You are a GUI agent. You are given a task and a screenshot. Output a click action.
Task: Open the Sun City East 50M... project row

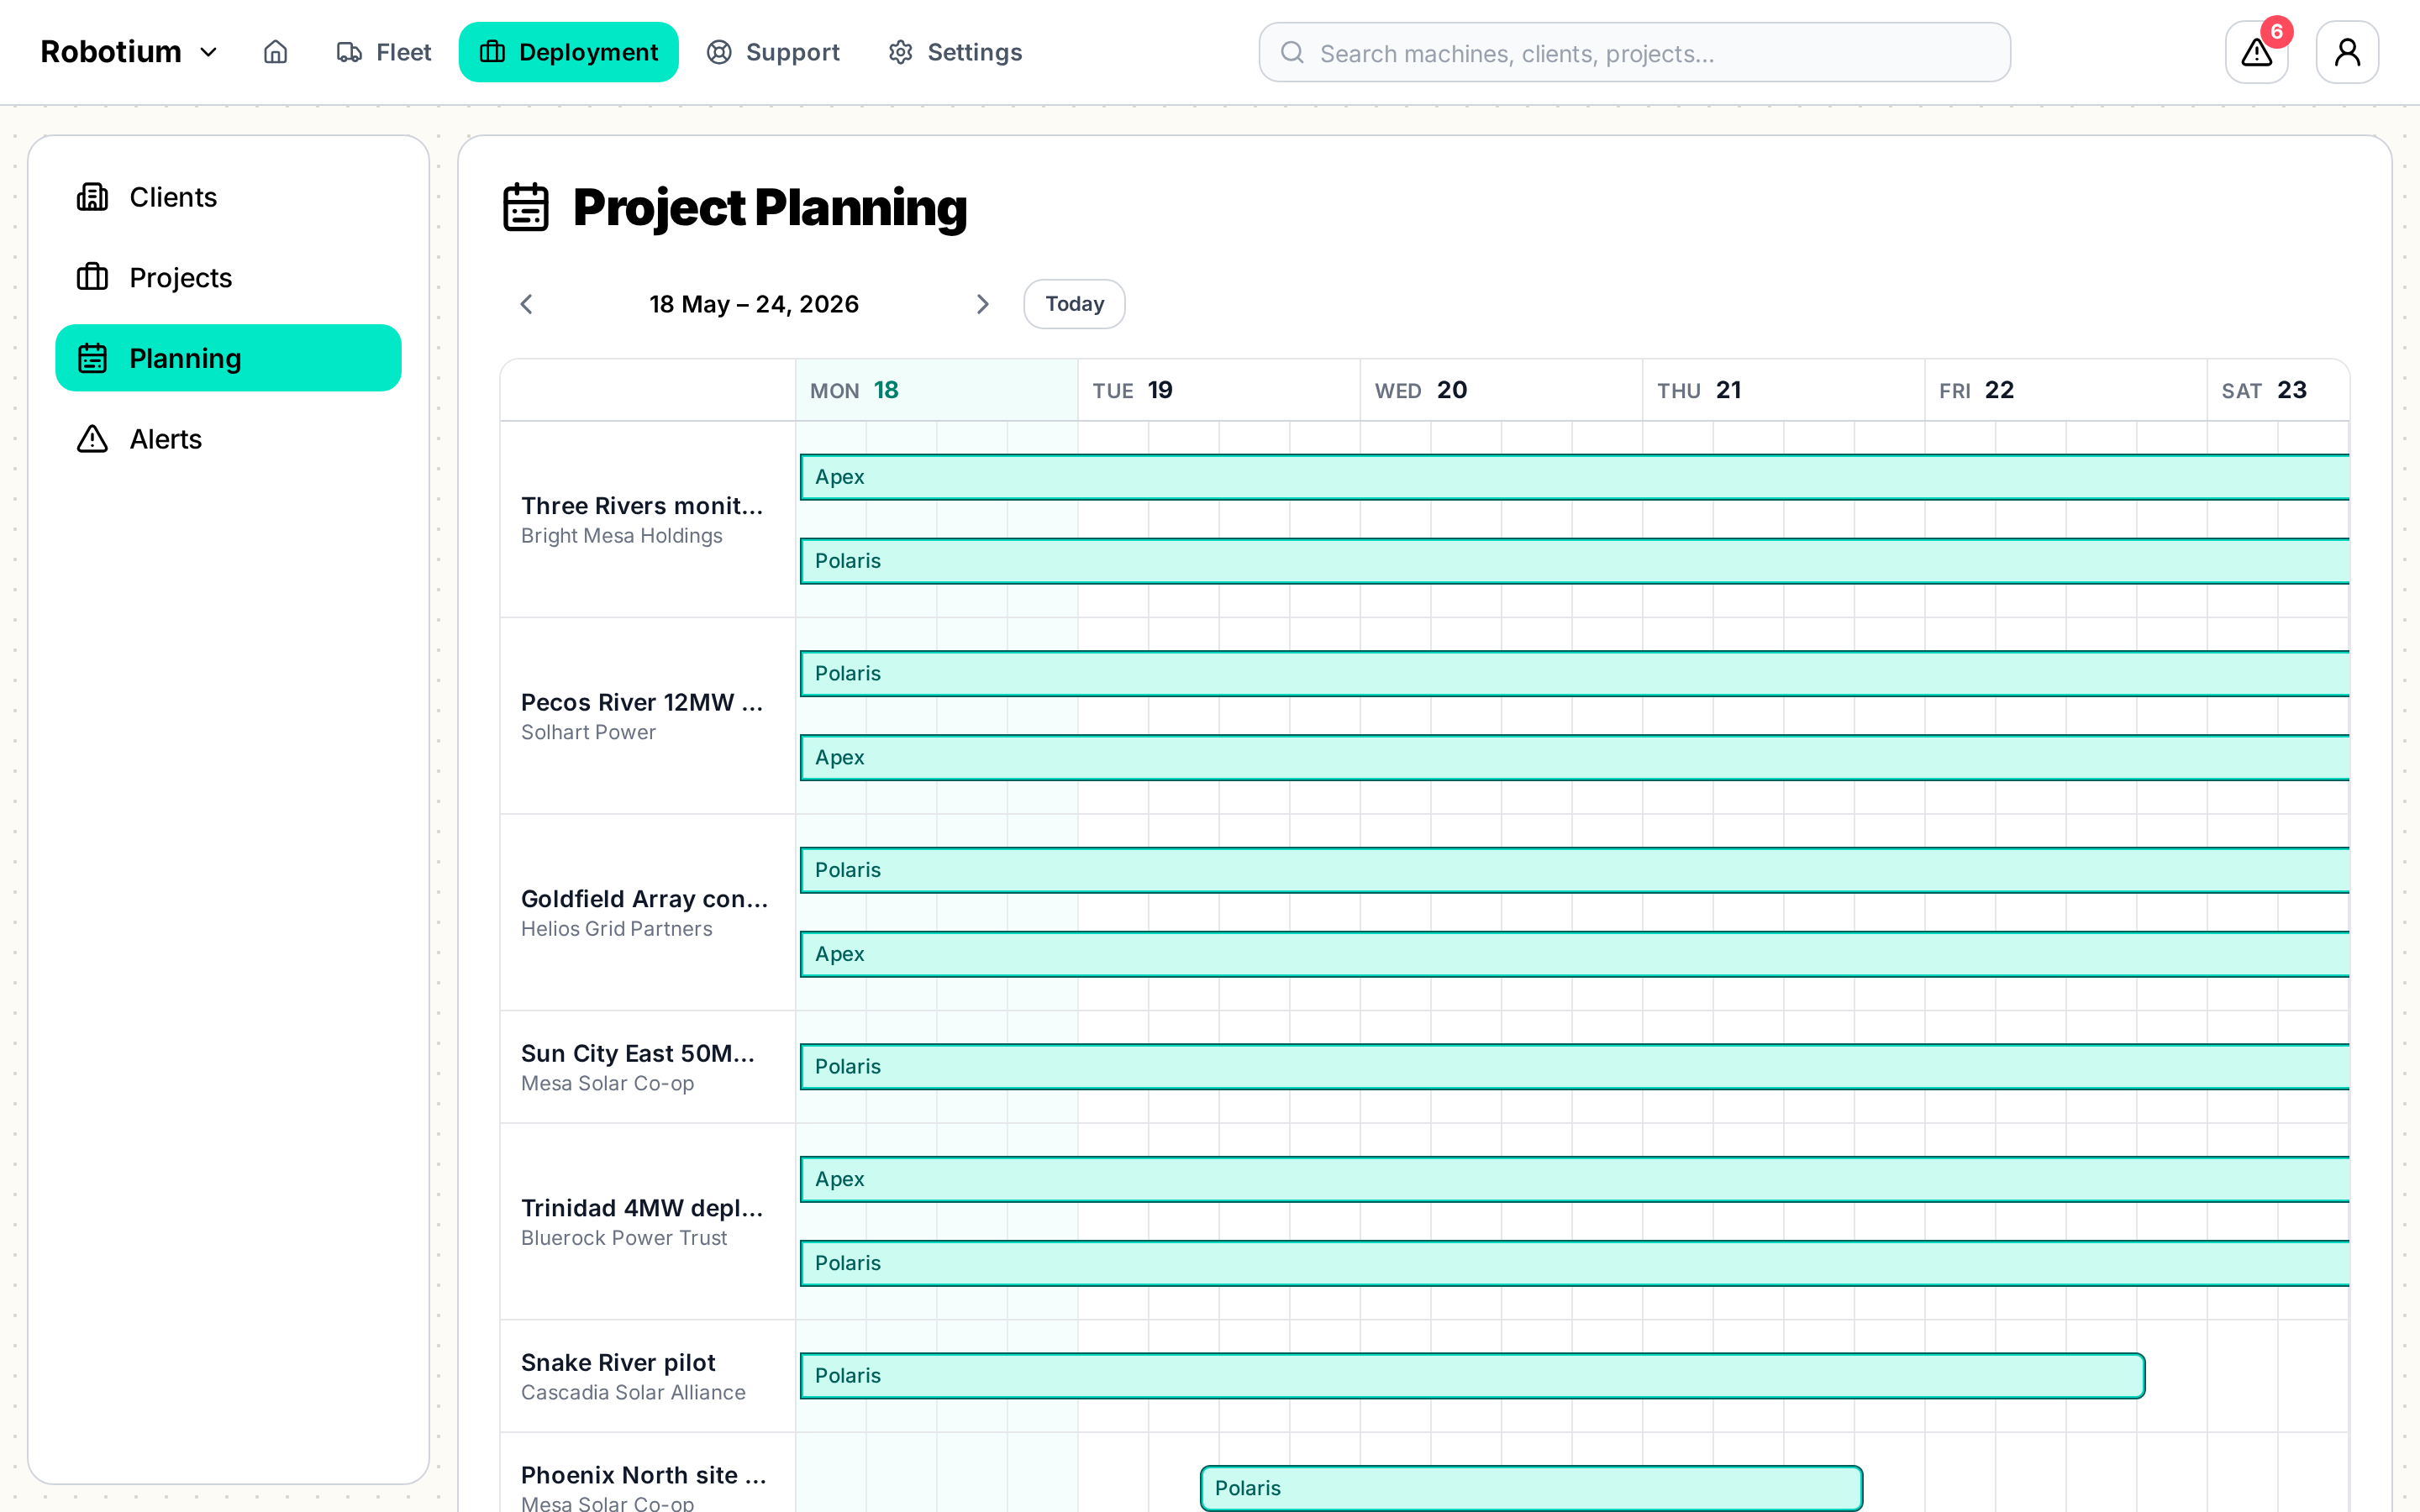(648, 1067)
